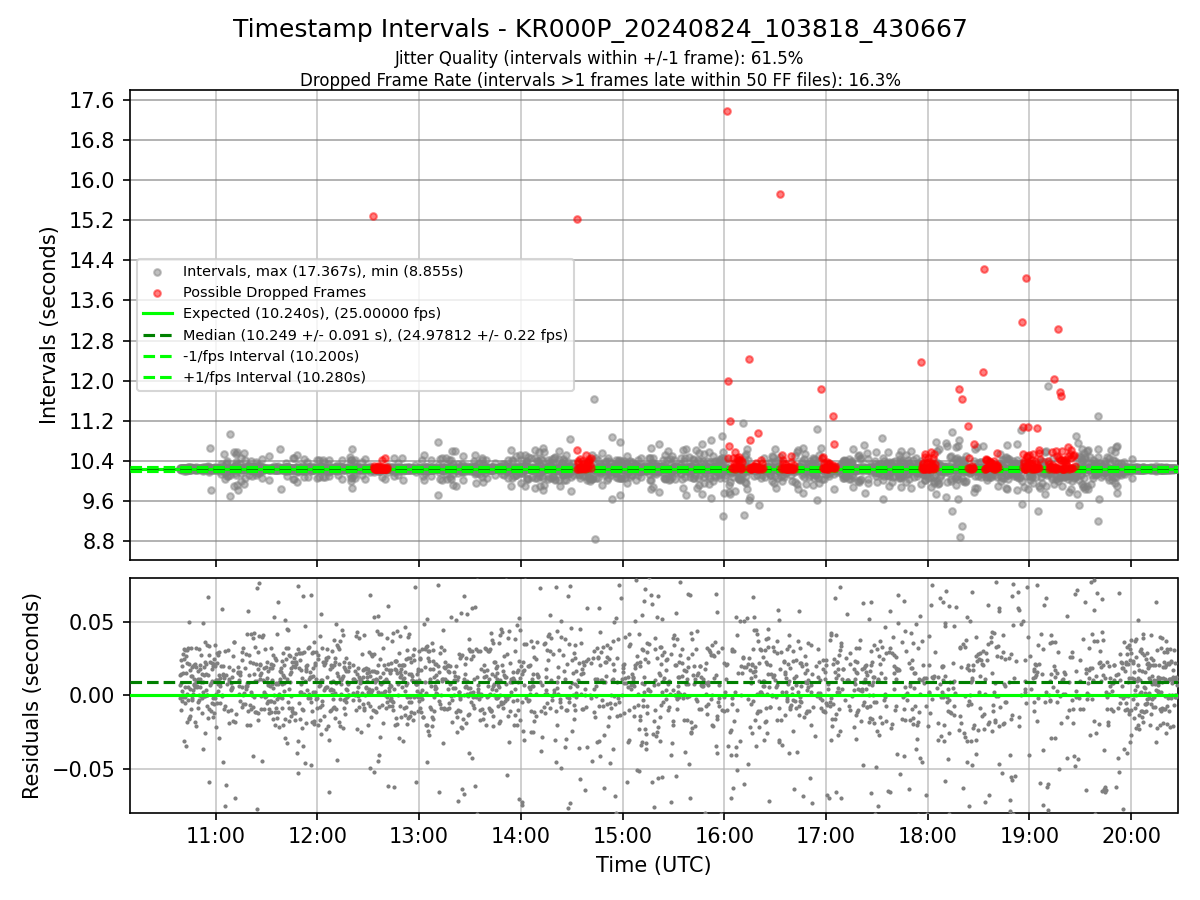Click the 12.8 y-axis tick label
The width and height of the screenshot is (1200, 900).
click(x=94, y=341)
